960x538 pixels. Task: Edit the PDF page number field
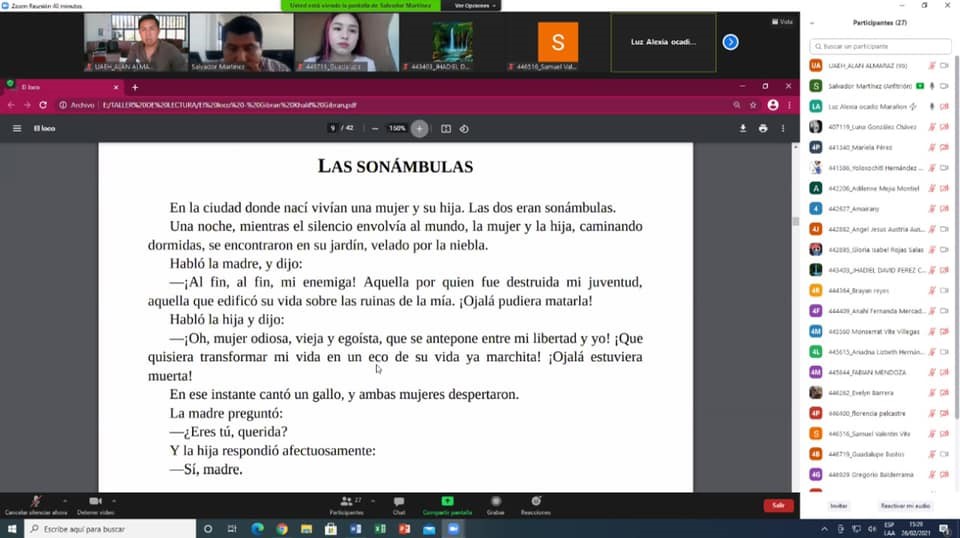[x=332, y=129]
